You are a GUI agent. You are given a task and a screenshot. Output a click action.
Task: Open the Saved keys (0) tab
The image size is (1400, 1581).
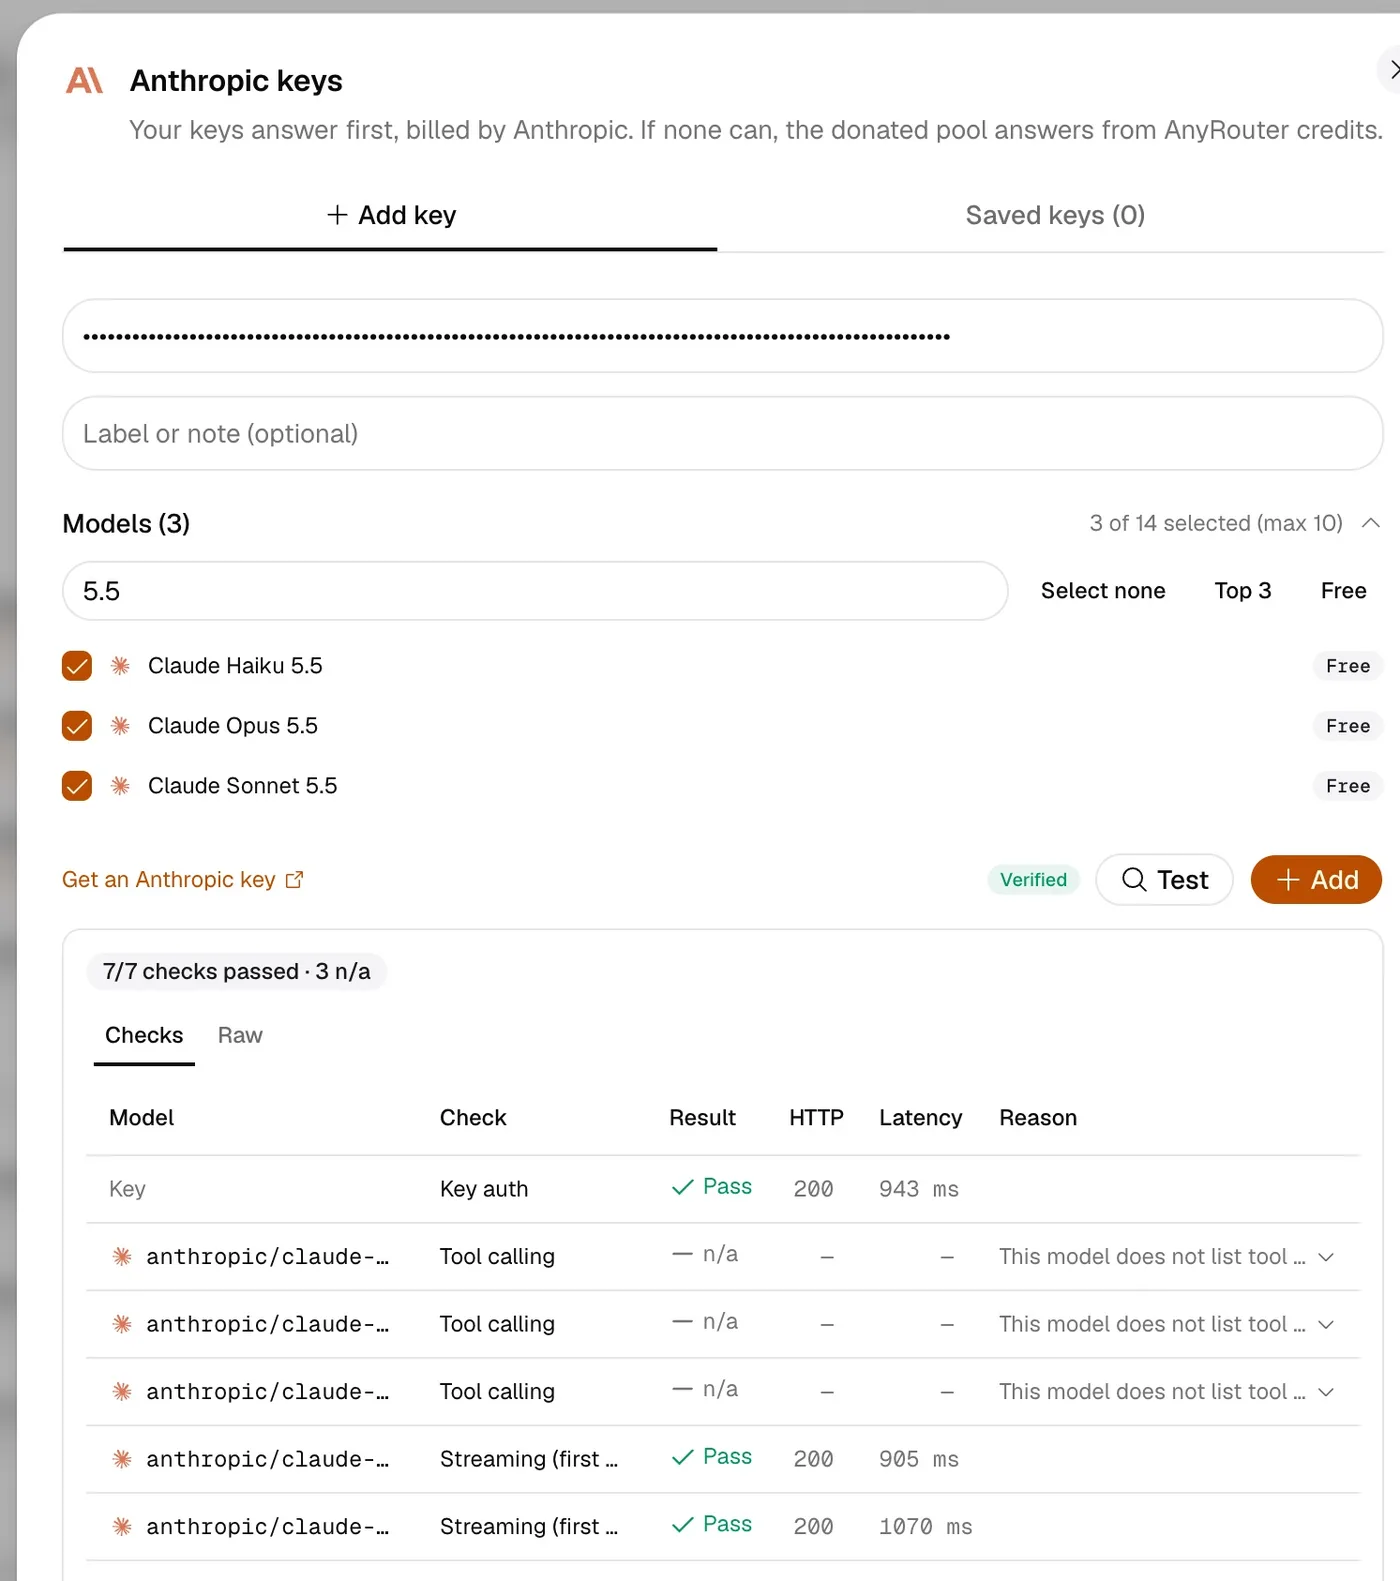click(x=1055, y=216)
